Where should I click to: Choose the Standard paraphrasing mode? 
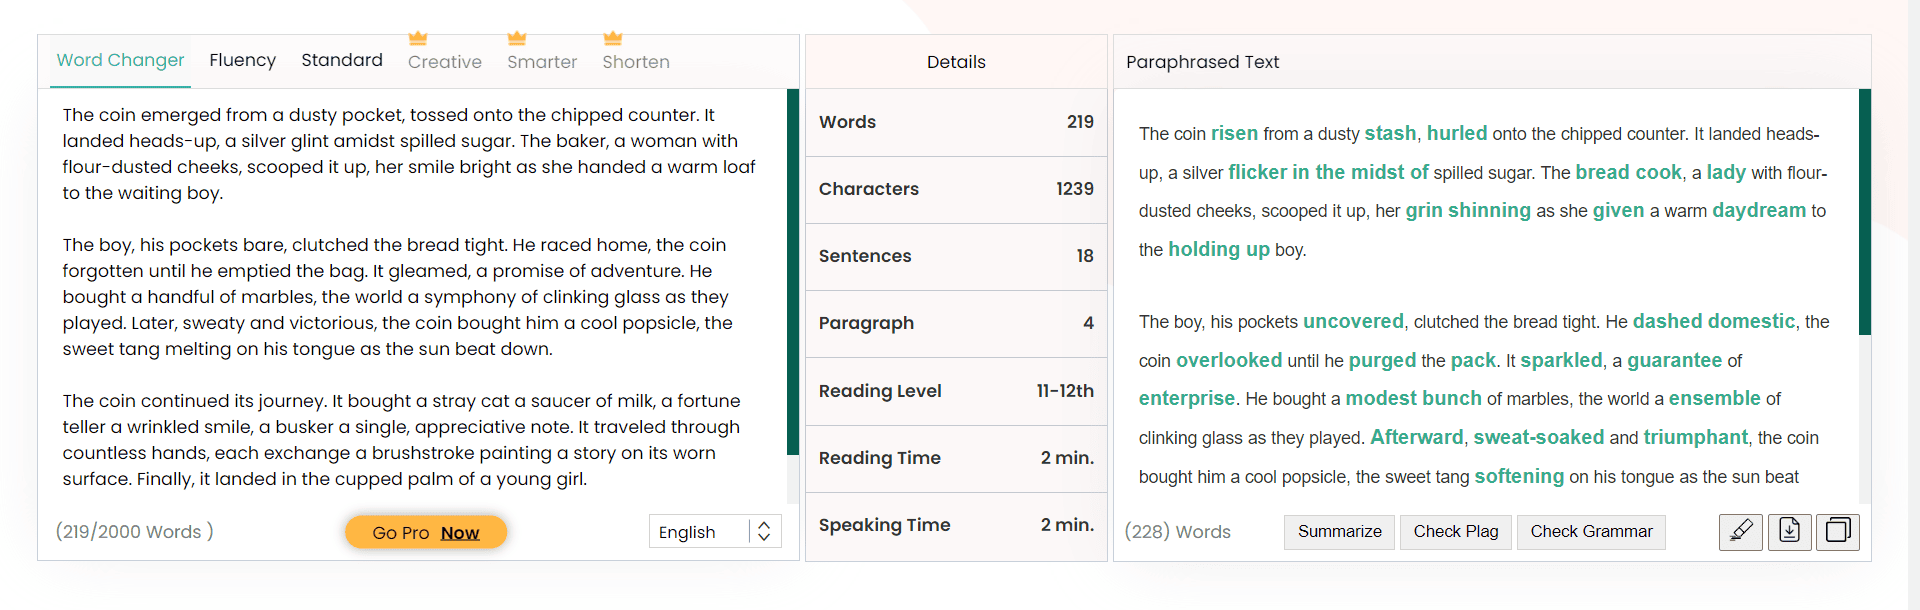pos(342,60)
